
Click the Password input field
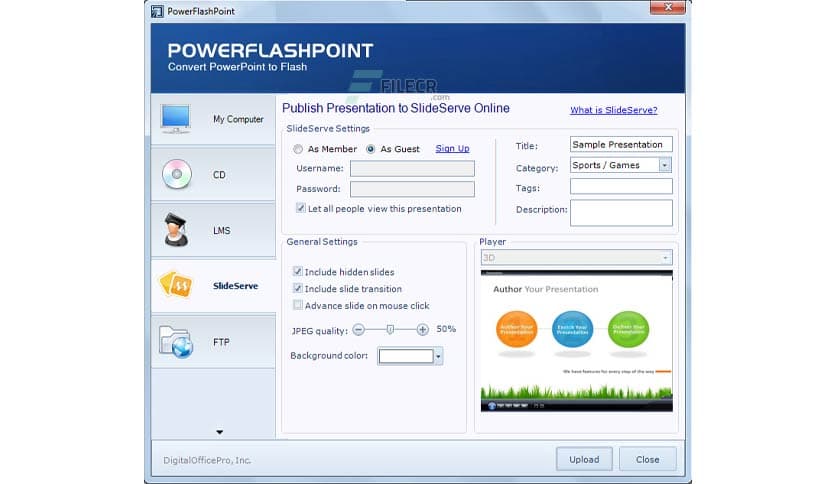pos(412,189)
